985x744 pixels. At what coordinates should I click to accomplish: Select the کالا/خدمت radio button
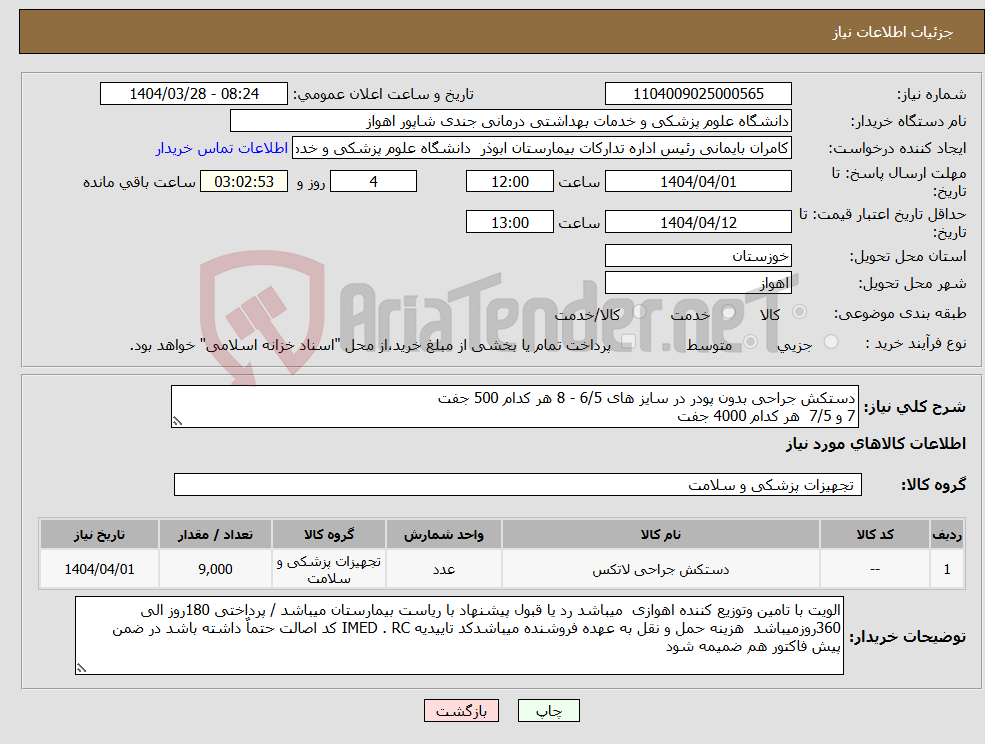pyautogui.click(x=639, y=312)
